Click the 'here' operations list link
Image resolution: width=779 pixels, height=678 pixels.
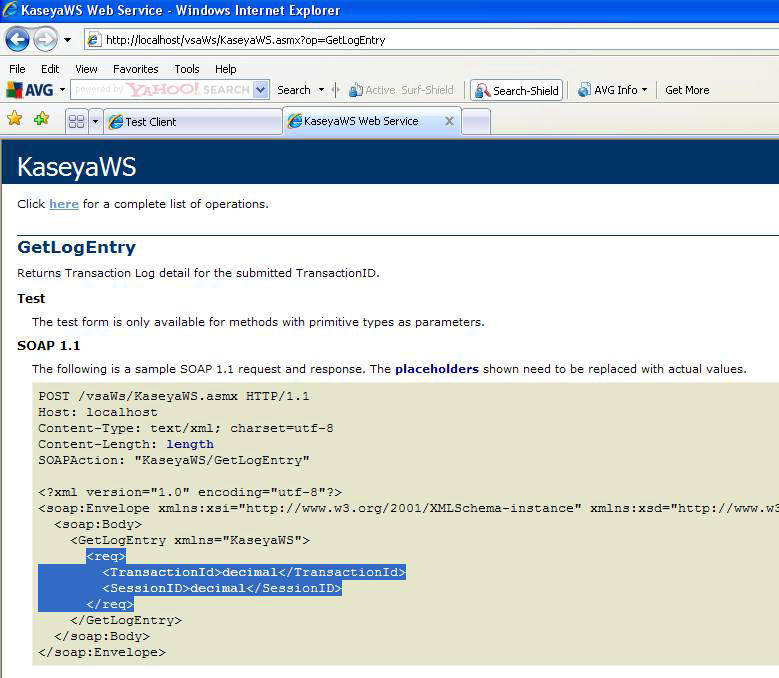(x=64, y=204)
